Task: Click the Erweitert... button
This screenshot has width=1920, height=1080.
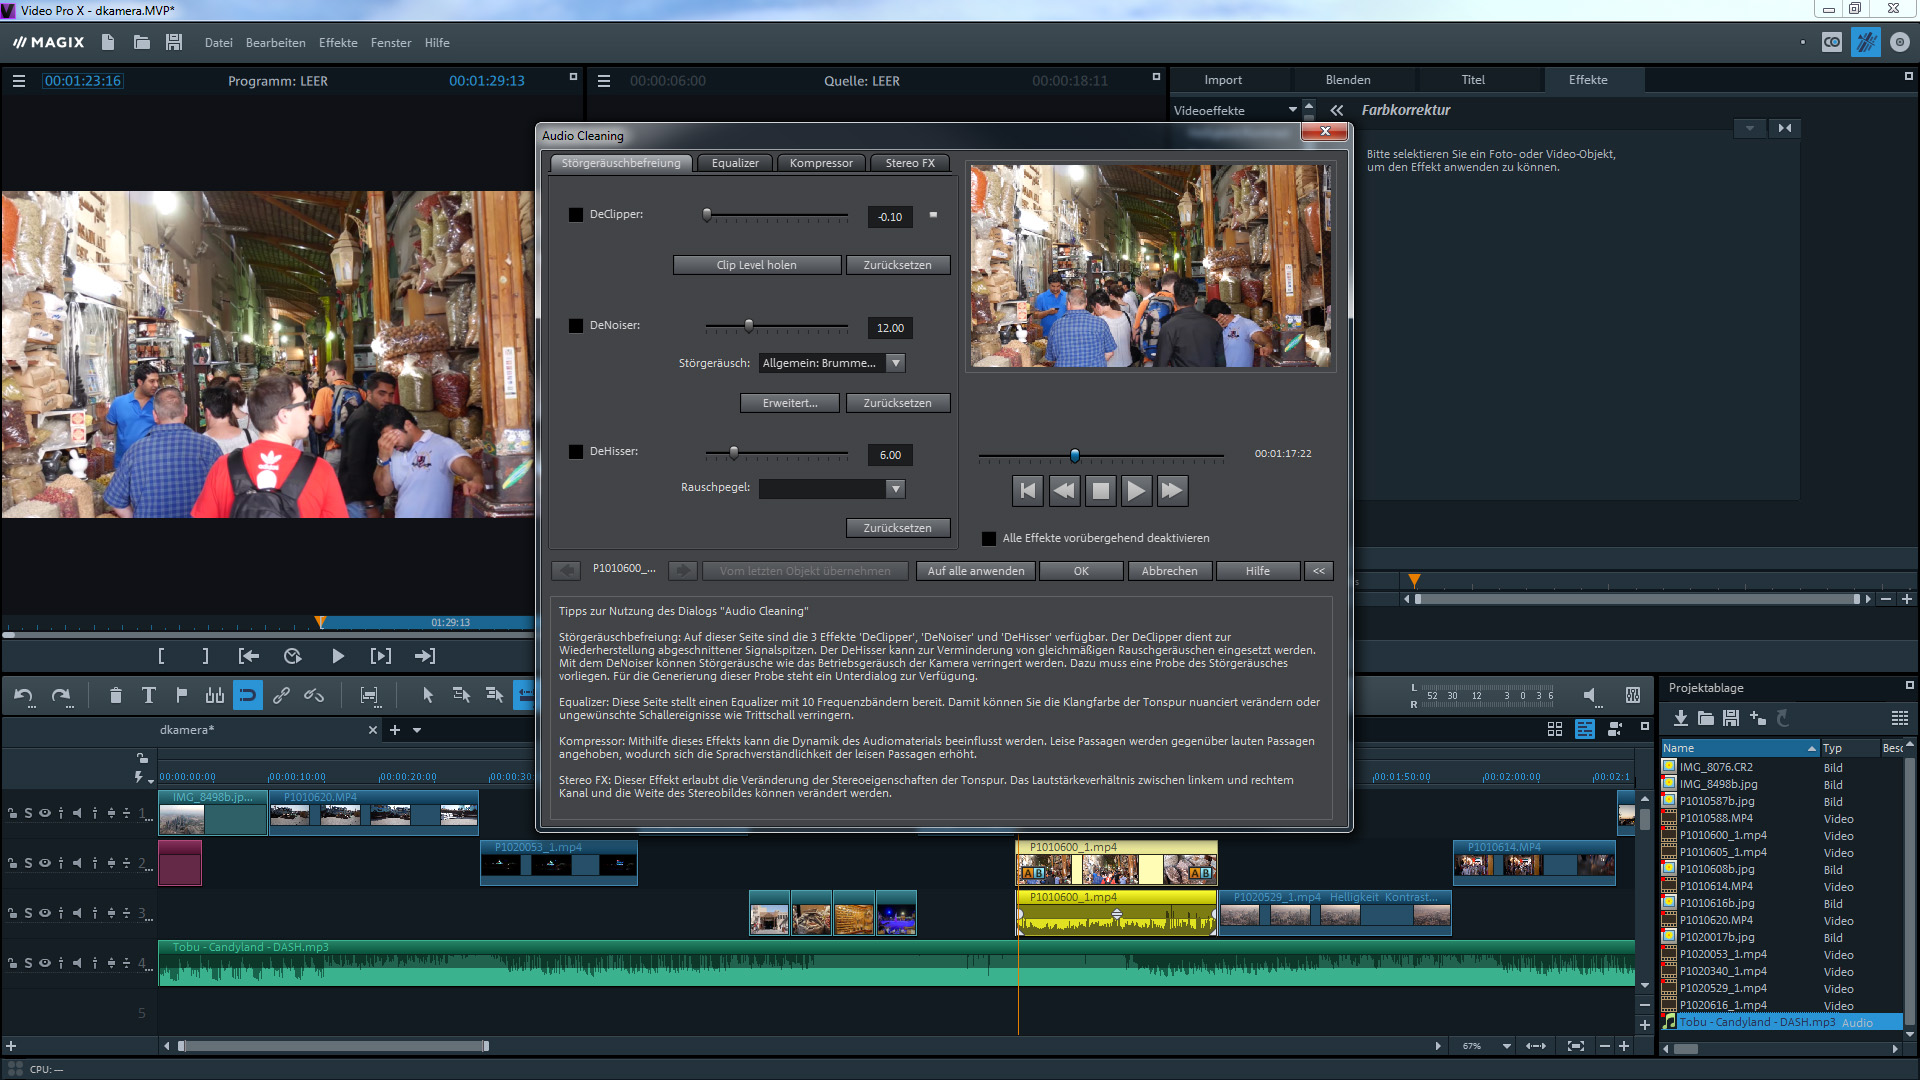Action: (790, 403)
